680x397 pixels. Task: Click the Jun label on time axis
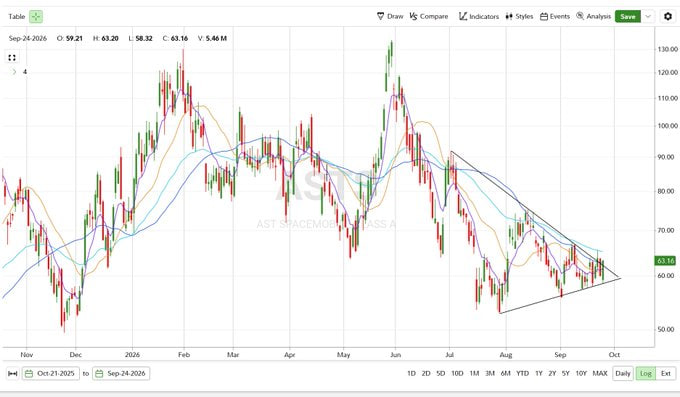[396, 355]
